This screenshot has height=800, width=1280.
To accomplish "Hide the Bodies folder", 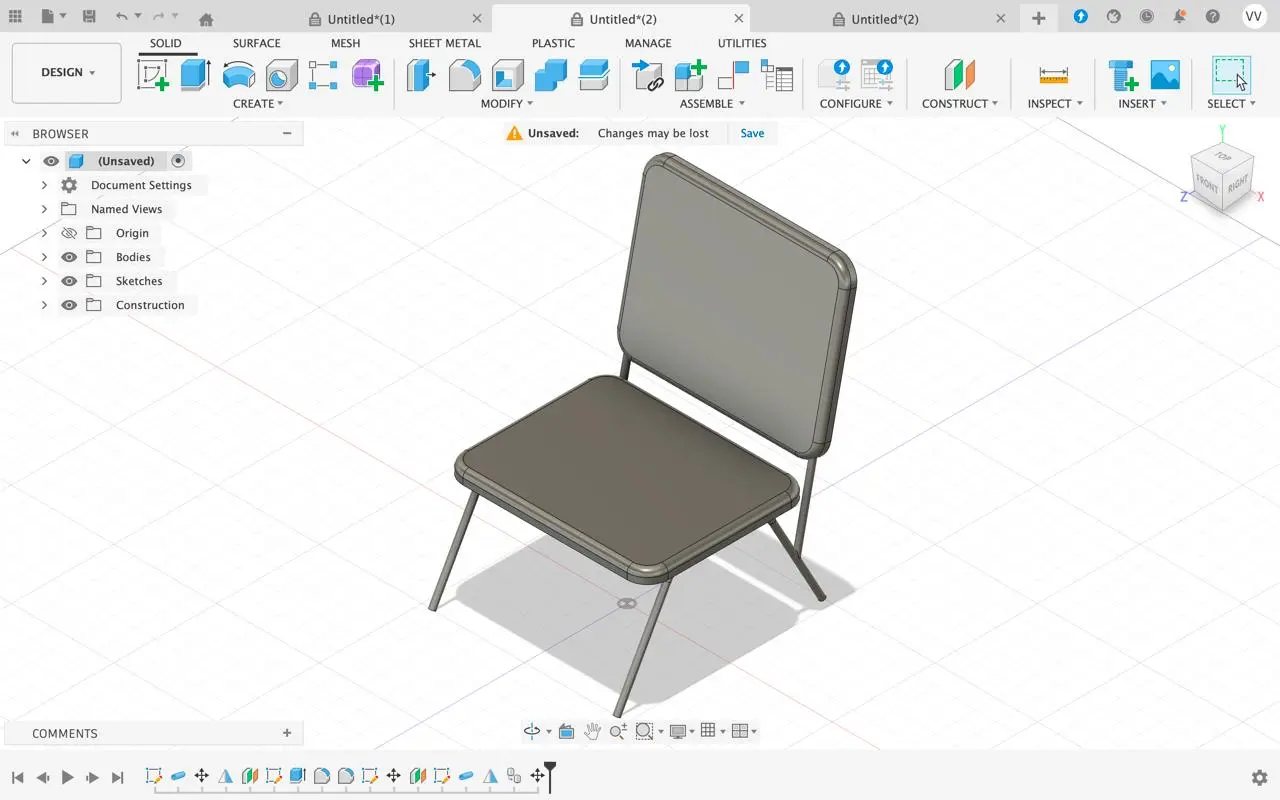I will [69, 257].
